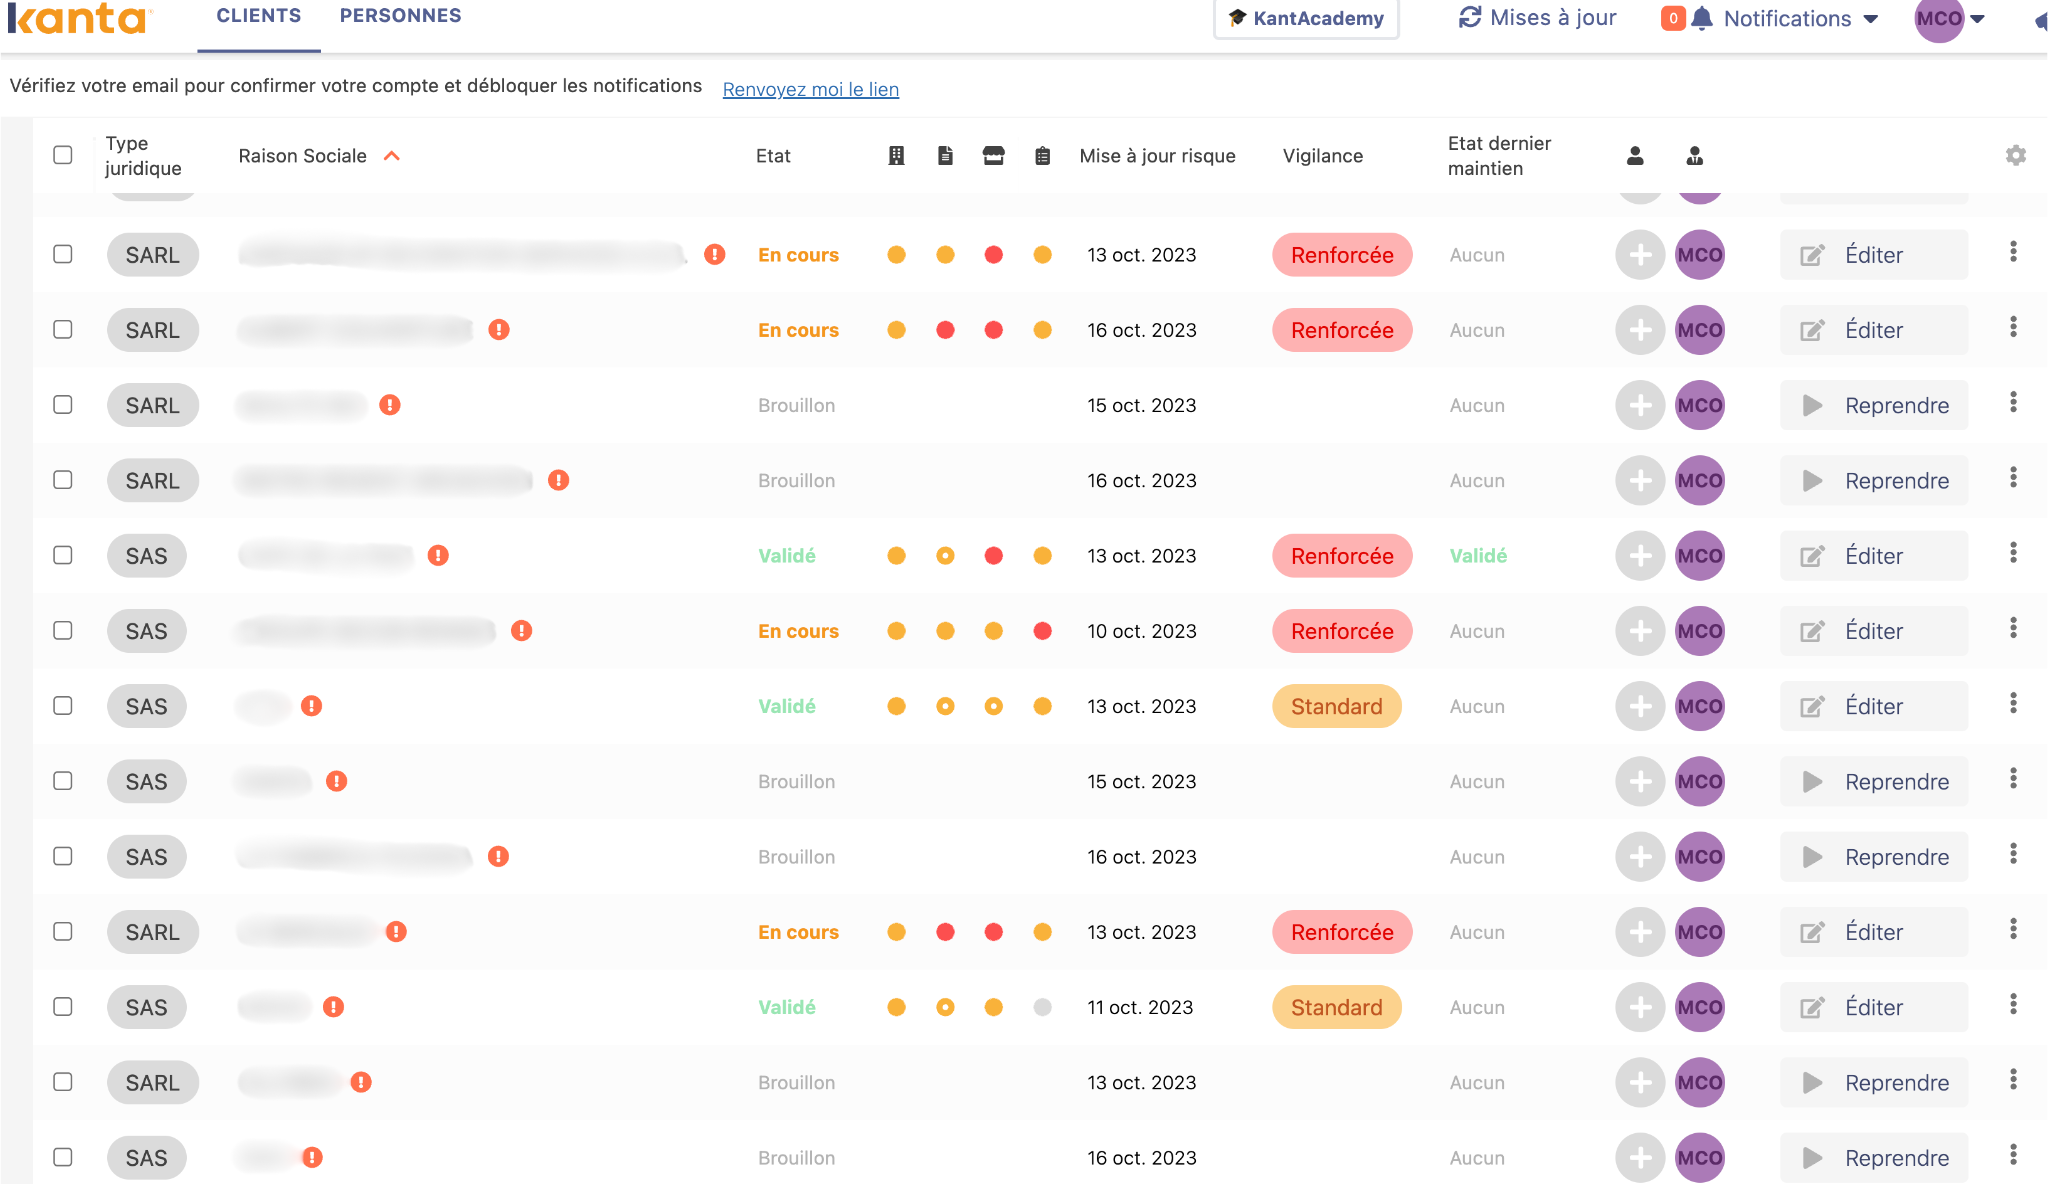Open KantAcademy button

[x=1306, y=18]
